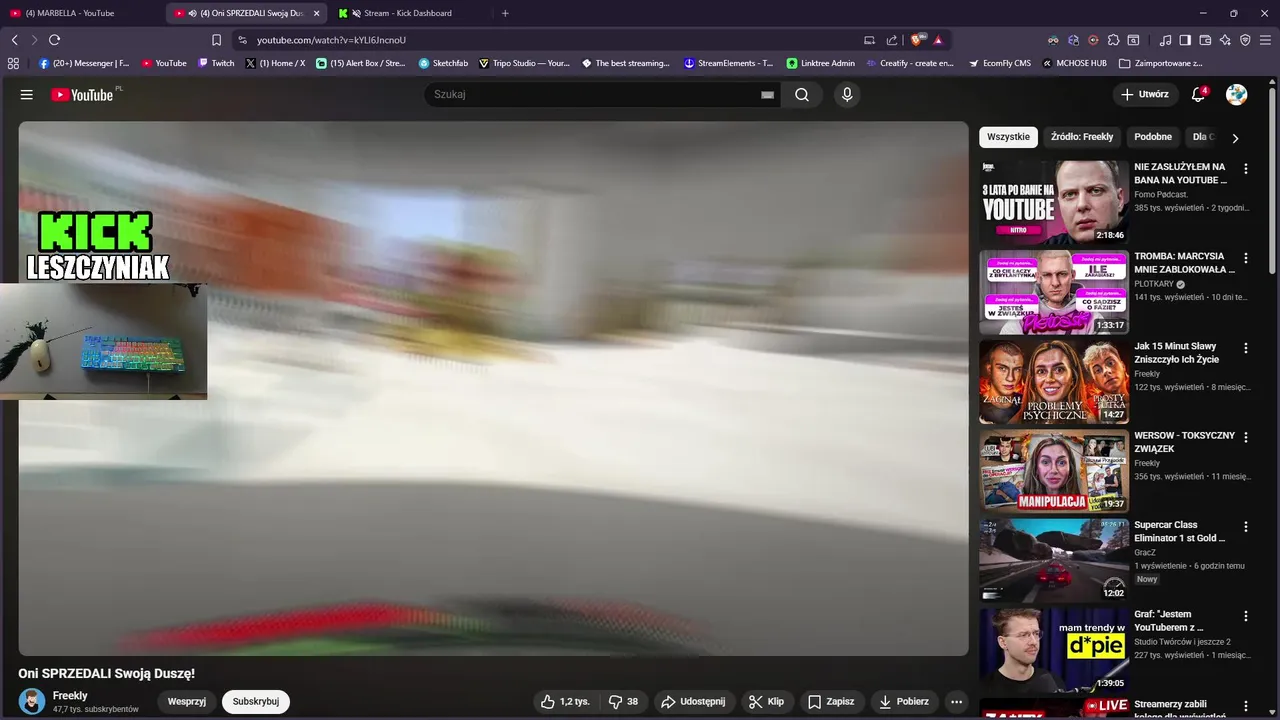
Task: Open options for Supercar Class Eliminator video
Action: [1246, 527]
